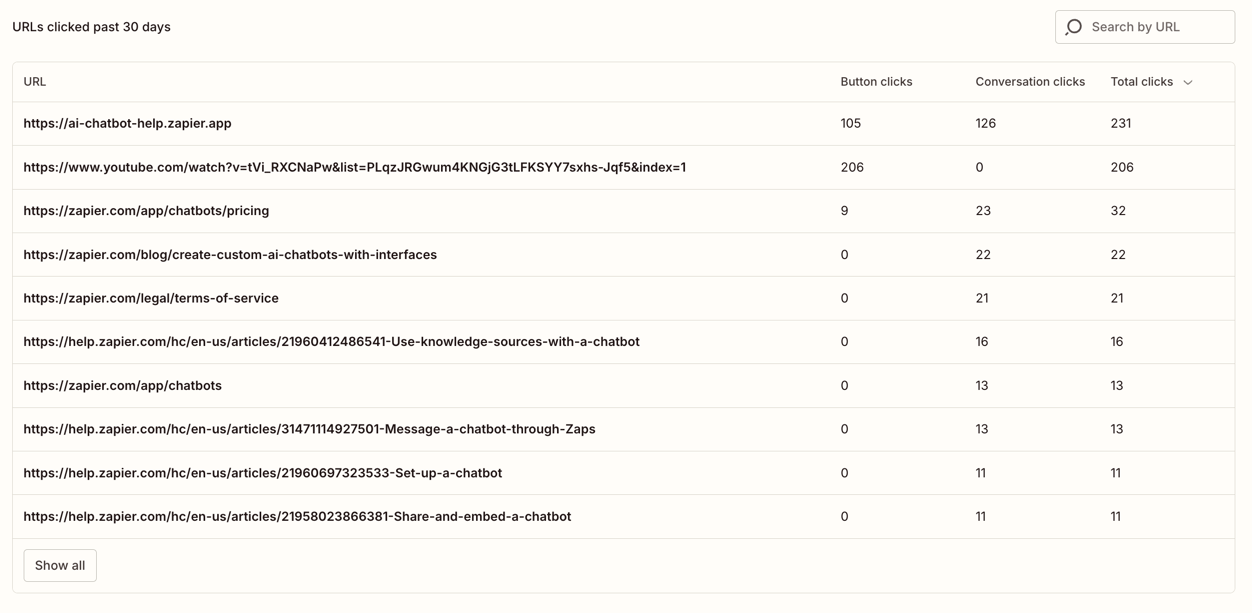Open the terms-of-service URL
This screenshot has height=613, width=1252.
[x=151, y=298]
